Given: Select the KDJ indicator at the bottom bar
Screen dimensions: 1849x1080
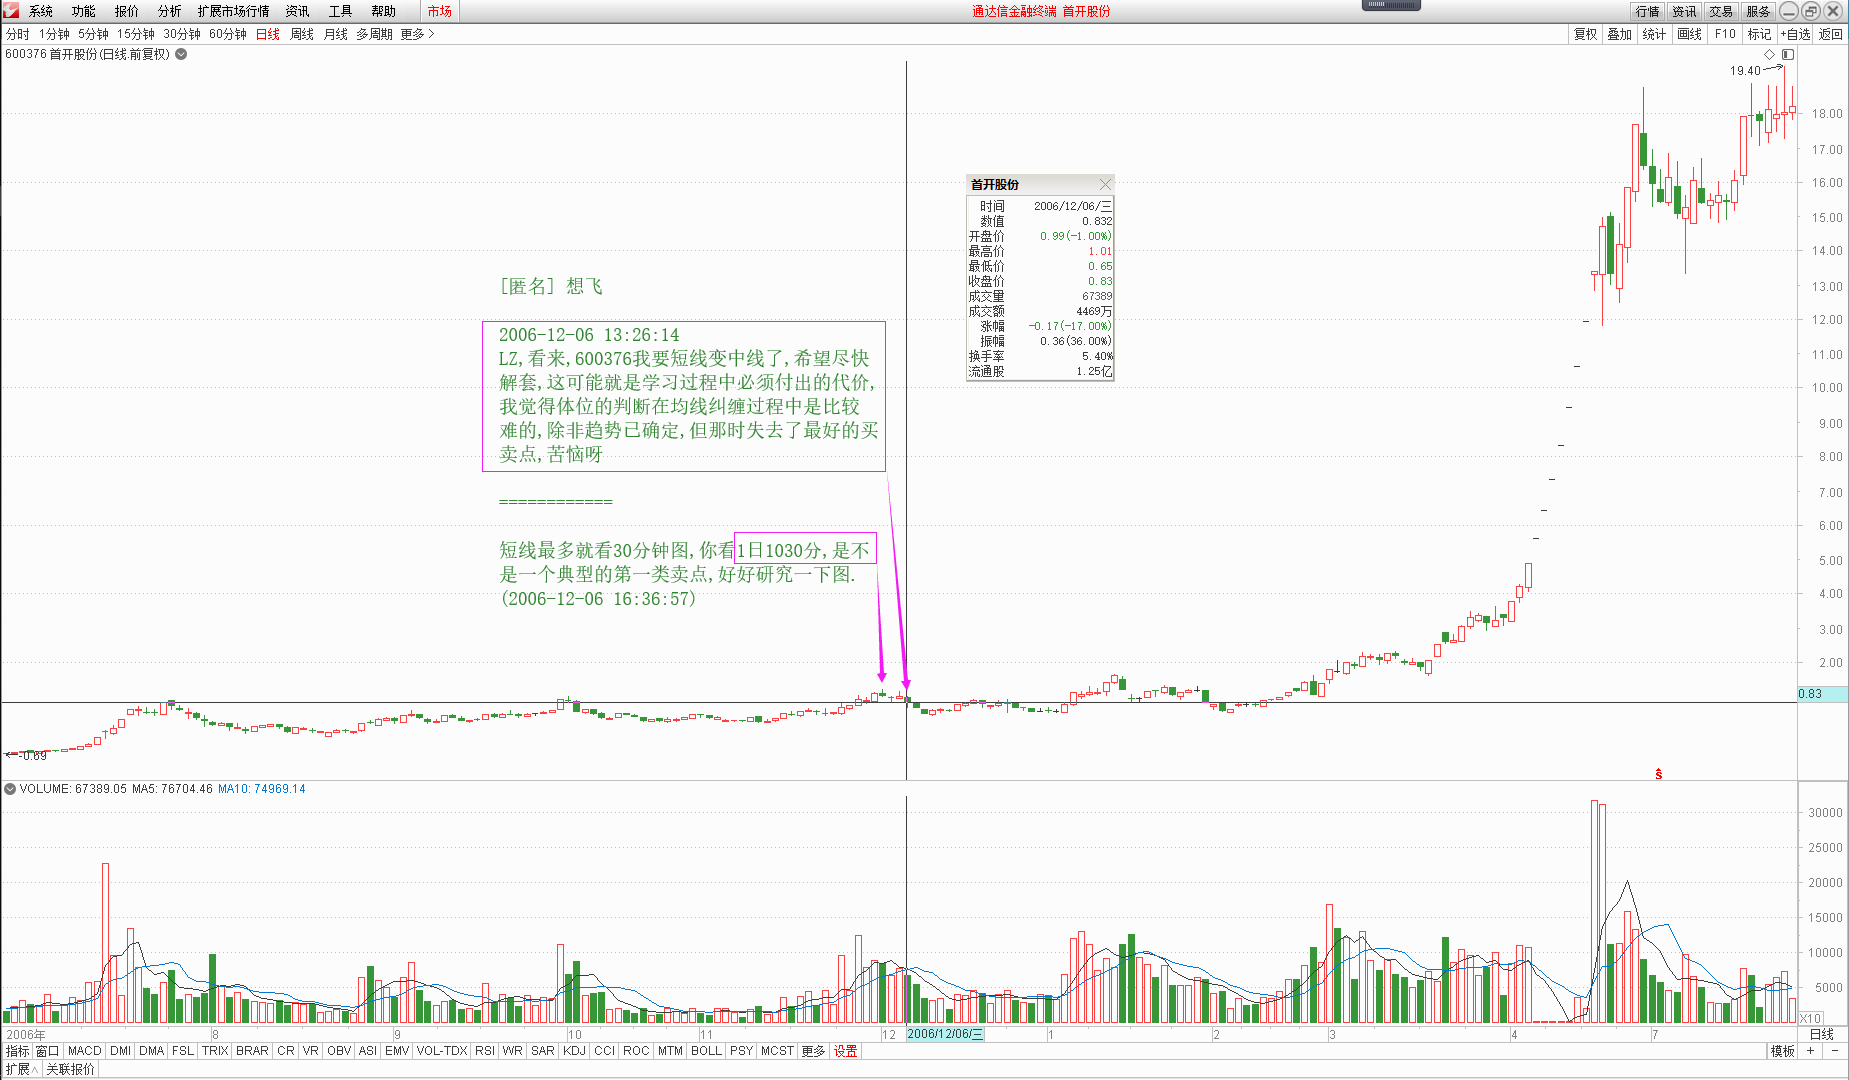Looking at the screenshot, I should [573, 1051].
